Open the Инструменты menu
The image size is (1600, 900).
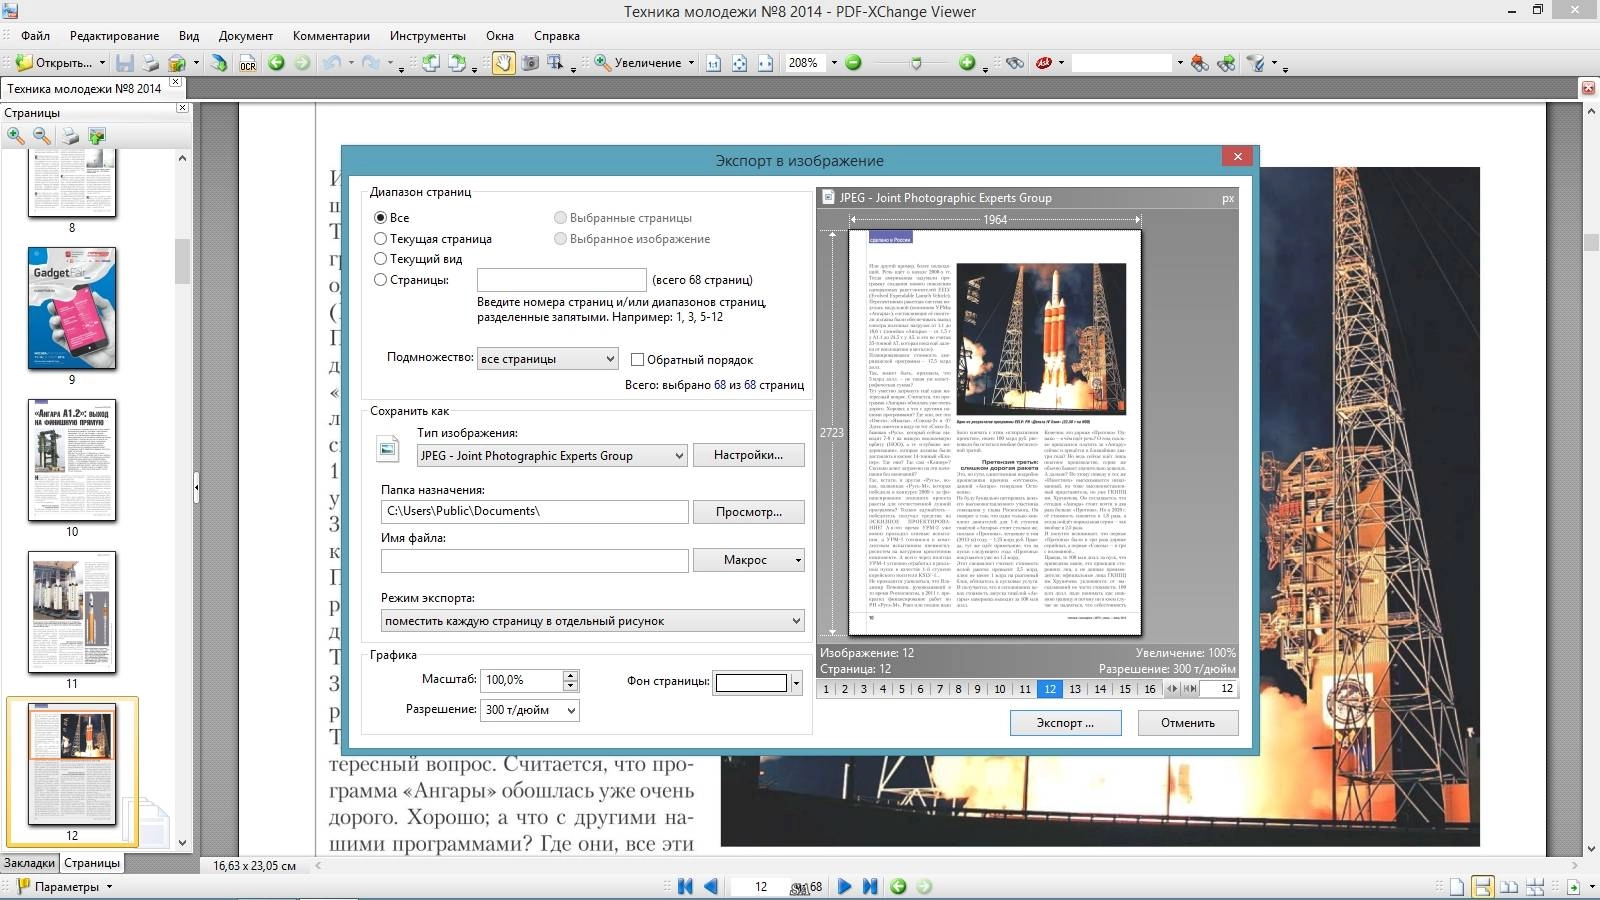pyautogui.click(x=428, y=35)
